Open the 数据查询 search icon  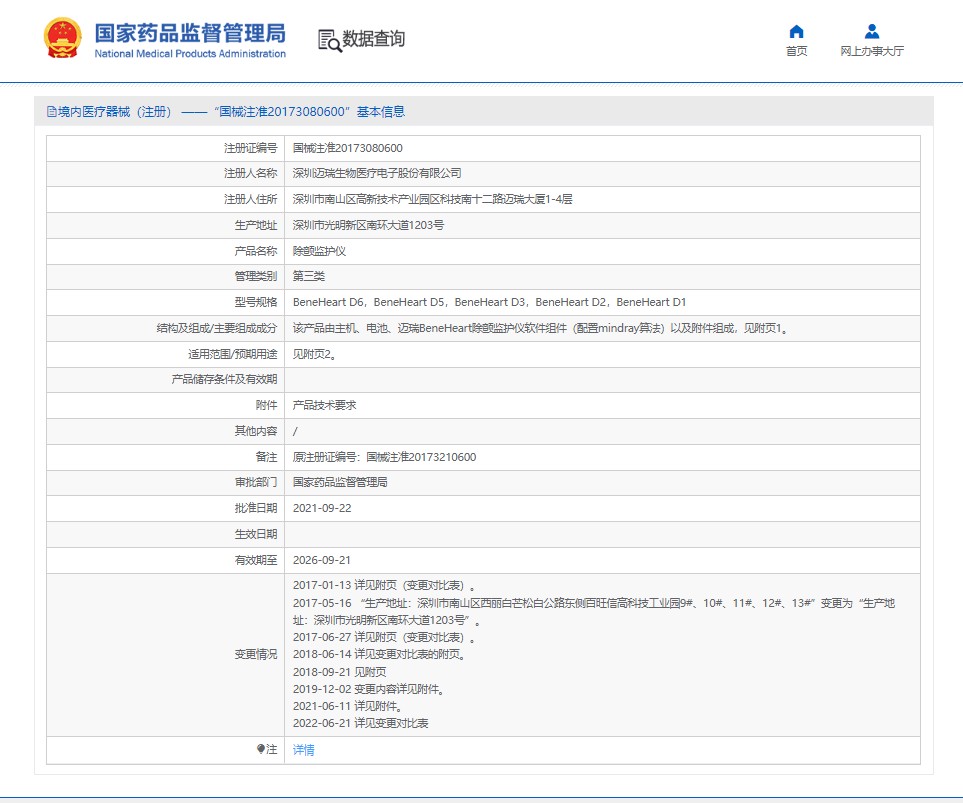click(329, 41)
